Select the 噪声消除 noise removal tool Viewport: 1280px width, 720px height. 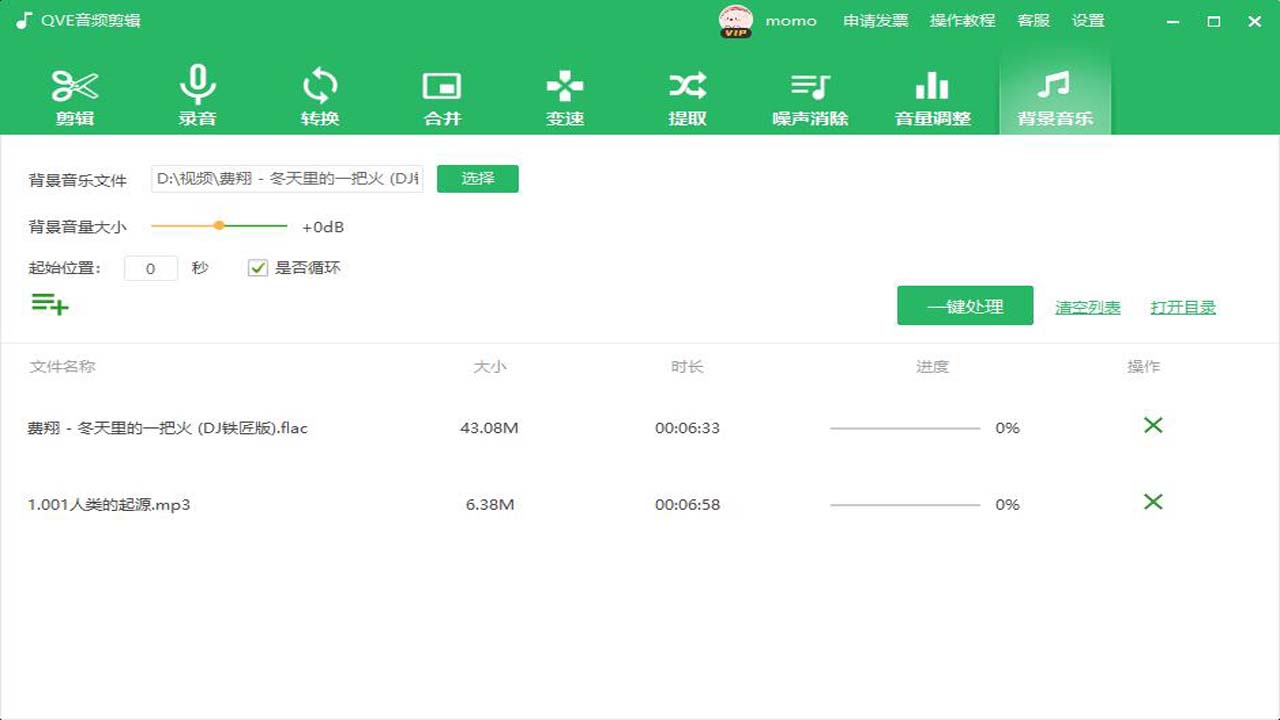[x=809, y=92]
